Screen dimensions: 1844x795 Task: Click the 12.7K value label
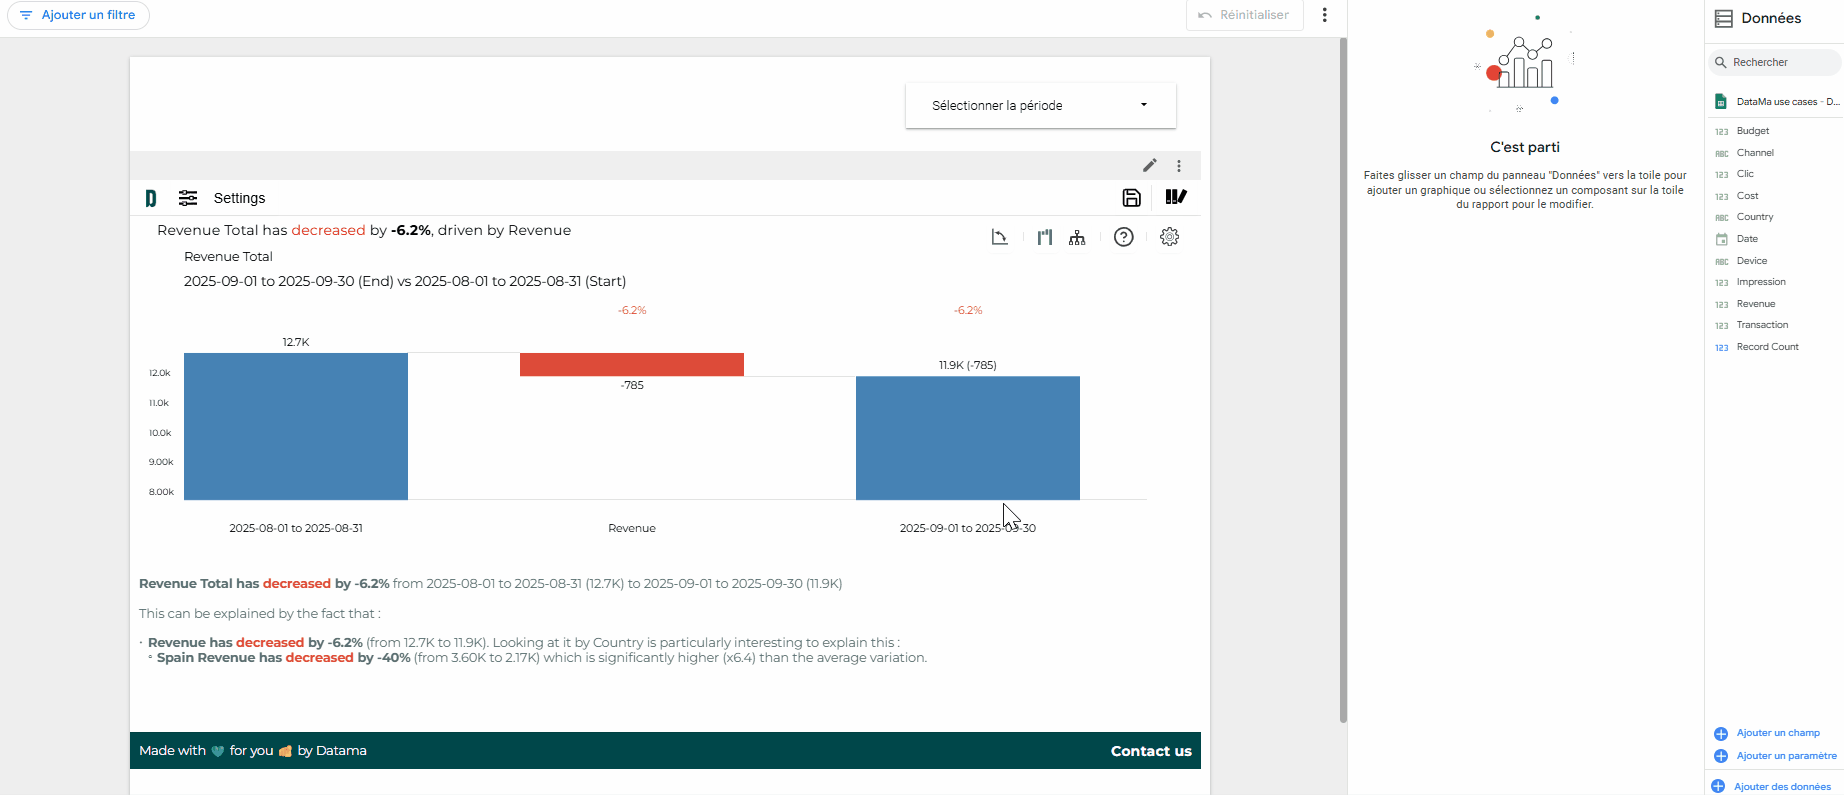296,342
